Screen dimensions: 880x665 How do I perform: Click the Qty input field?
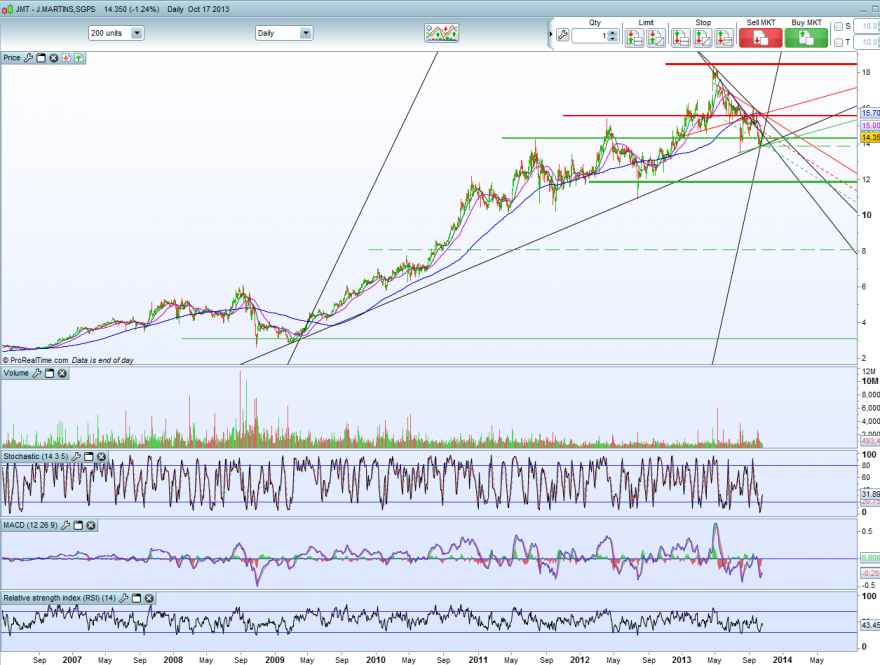click(590, 36)
